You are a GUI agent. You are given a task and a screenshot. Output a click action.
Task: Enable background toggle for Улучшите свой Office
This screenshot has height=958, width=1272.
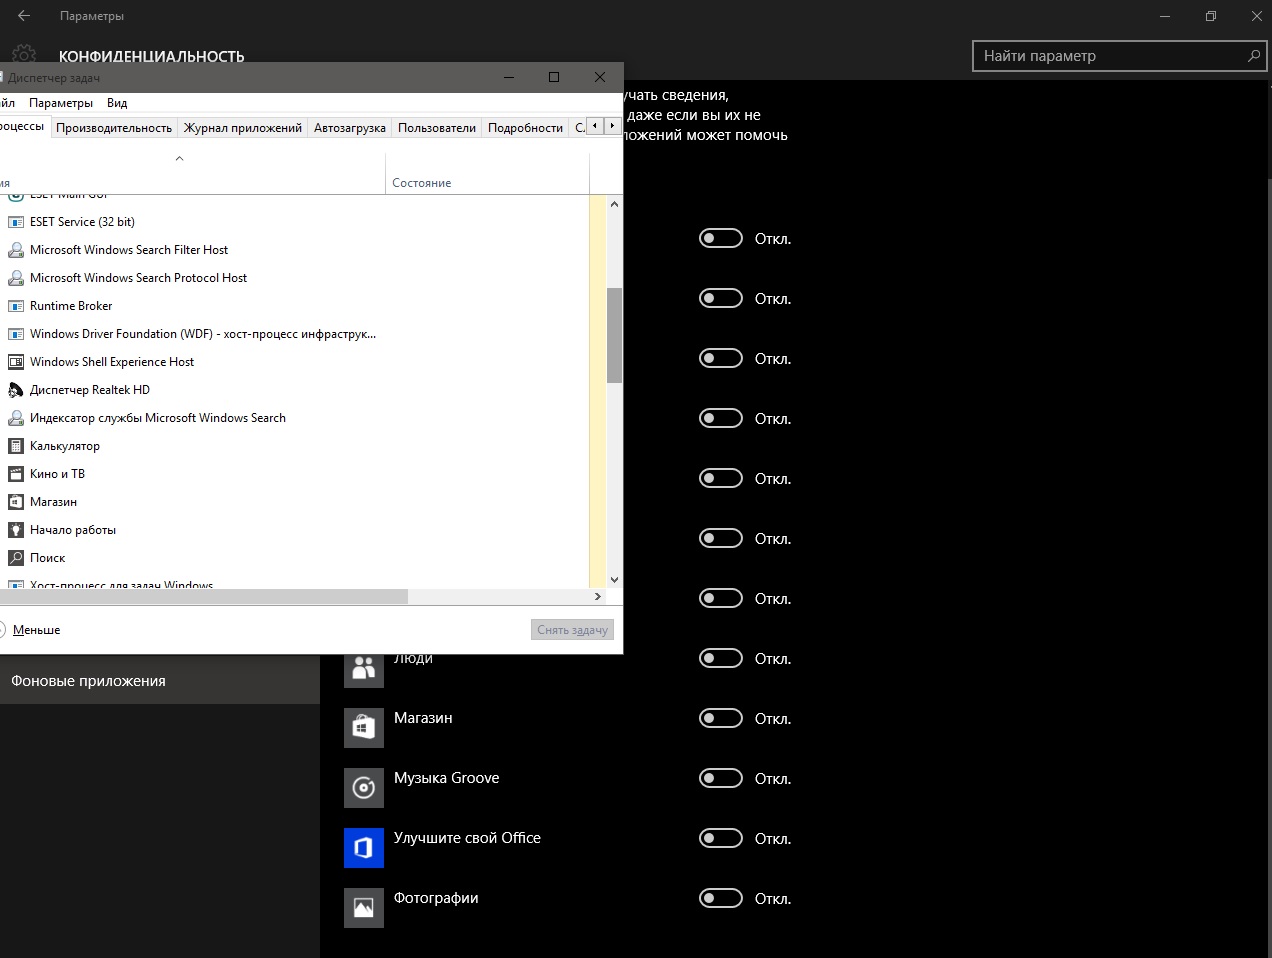coord(721,838)
